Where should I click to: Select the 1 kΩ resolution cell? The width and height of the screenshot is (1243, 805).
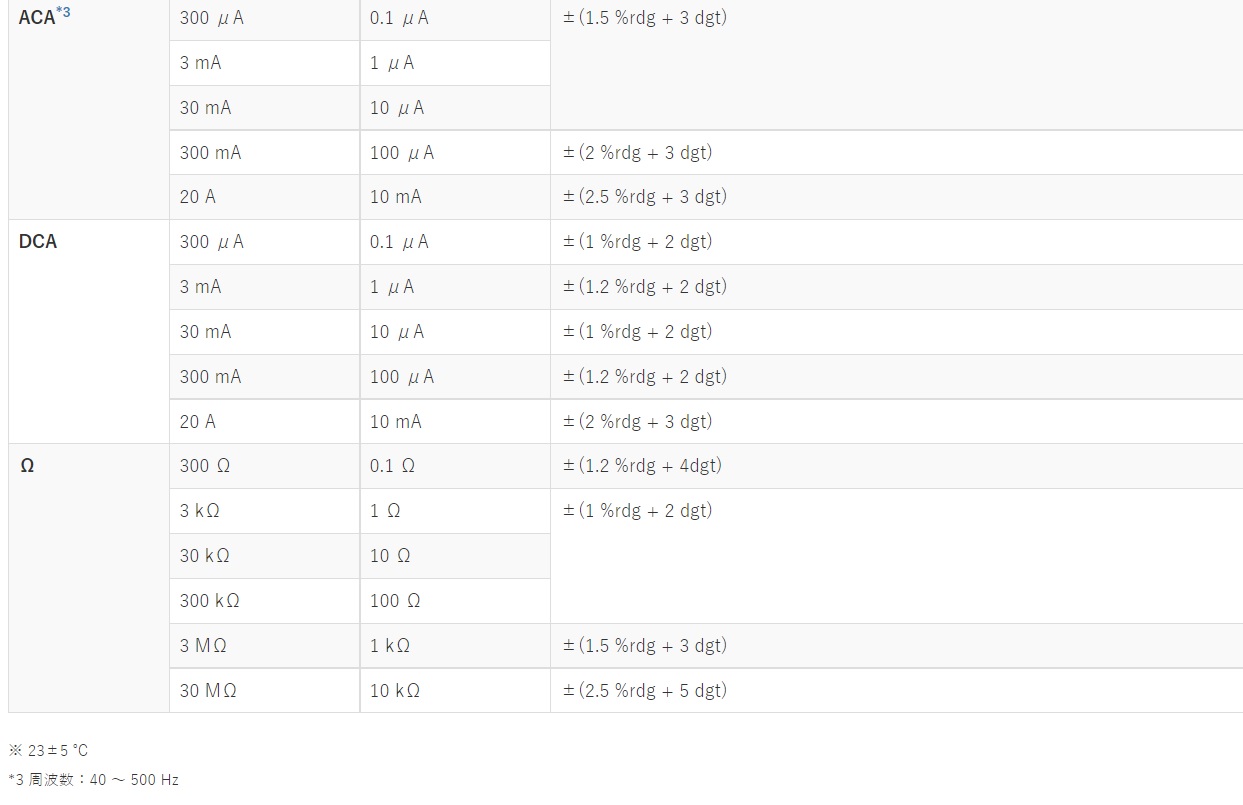[455, 645]
